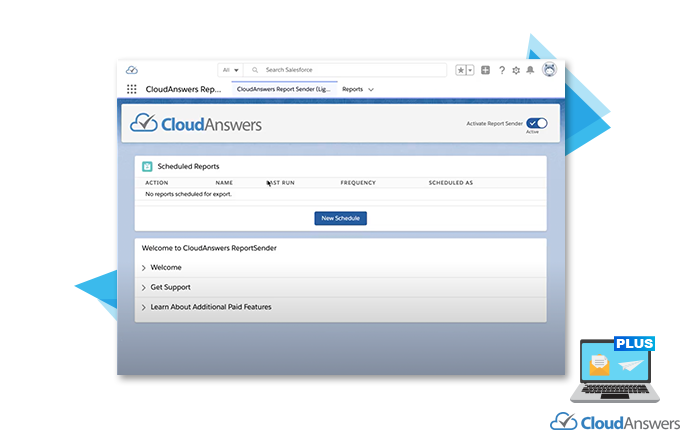Click the New Schedule button
This screenshot has width=685, height=436.
(341, 218)
